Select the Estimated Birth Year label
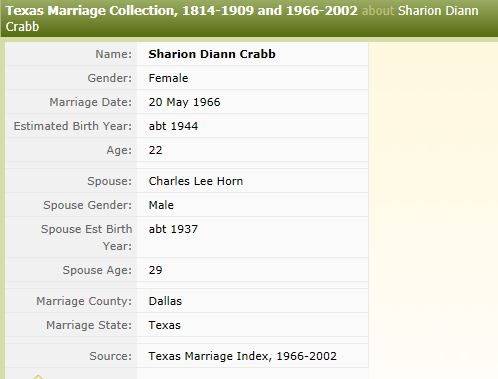This screenshot has width=498, height=379. [x=73, y=126]
